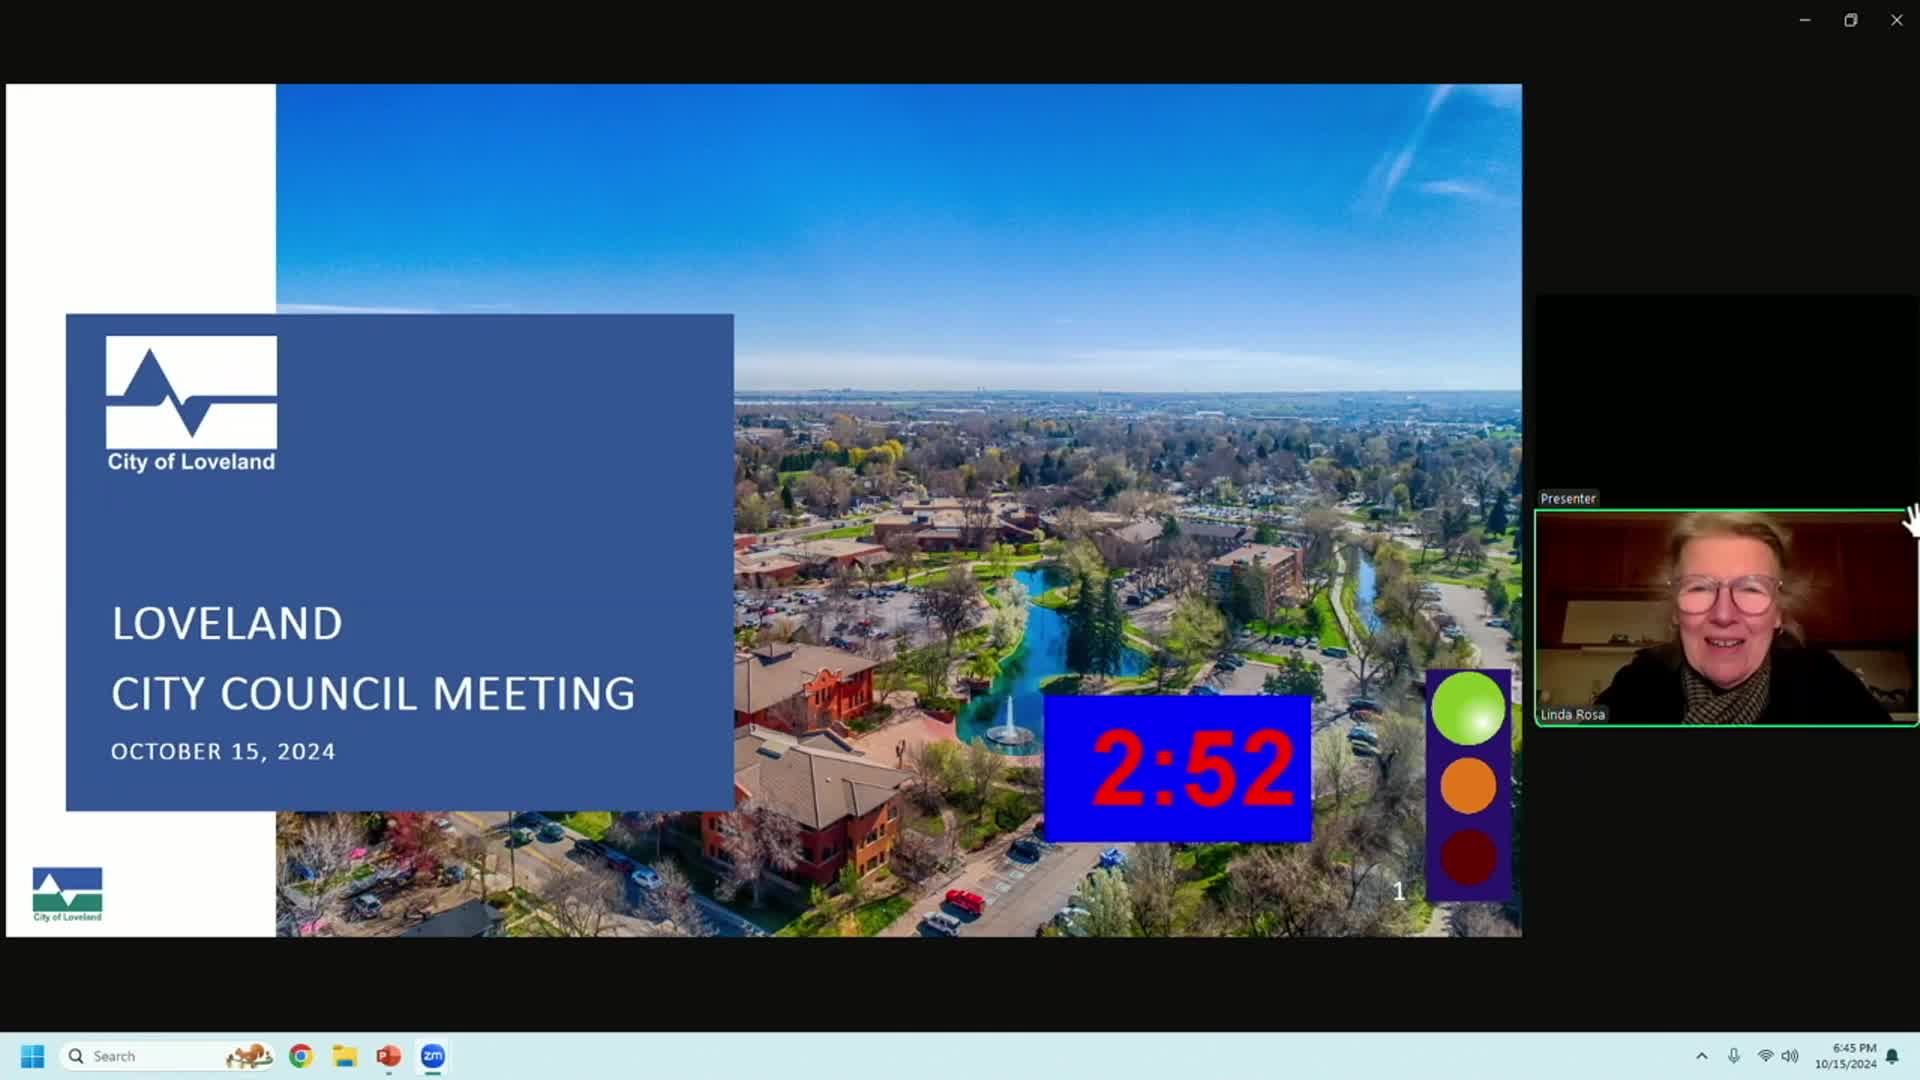Select Linda Rosa's video thumbnail
Screen dimensions: 1920x1080
[1726, 618]
